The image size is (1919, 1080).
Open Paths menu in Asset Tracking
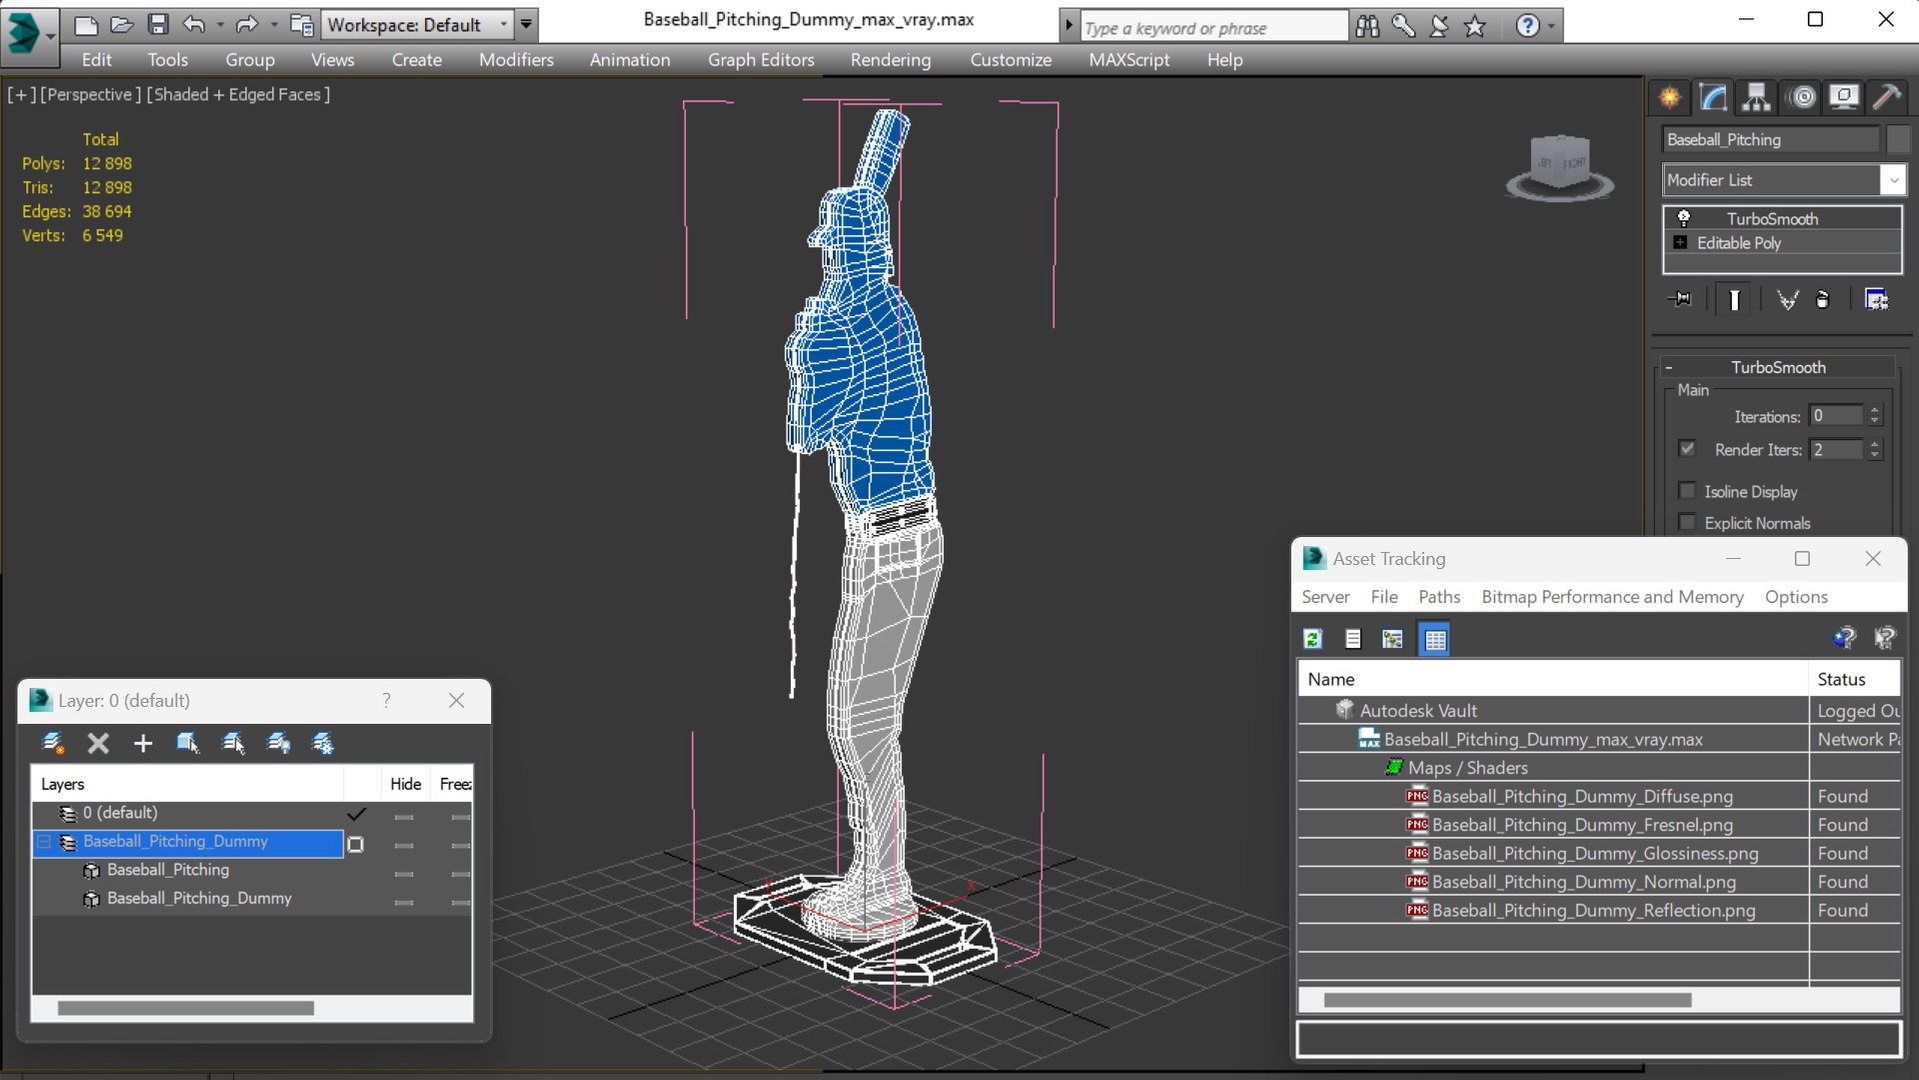click(x=1439, y=597)
